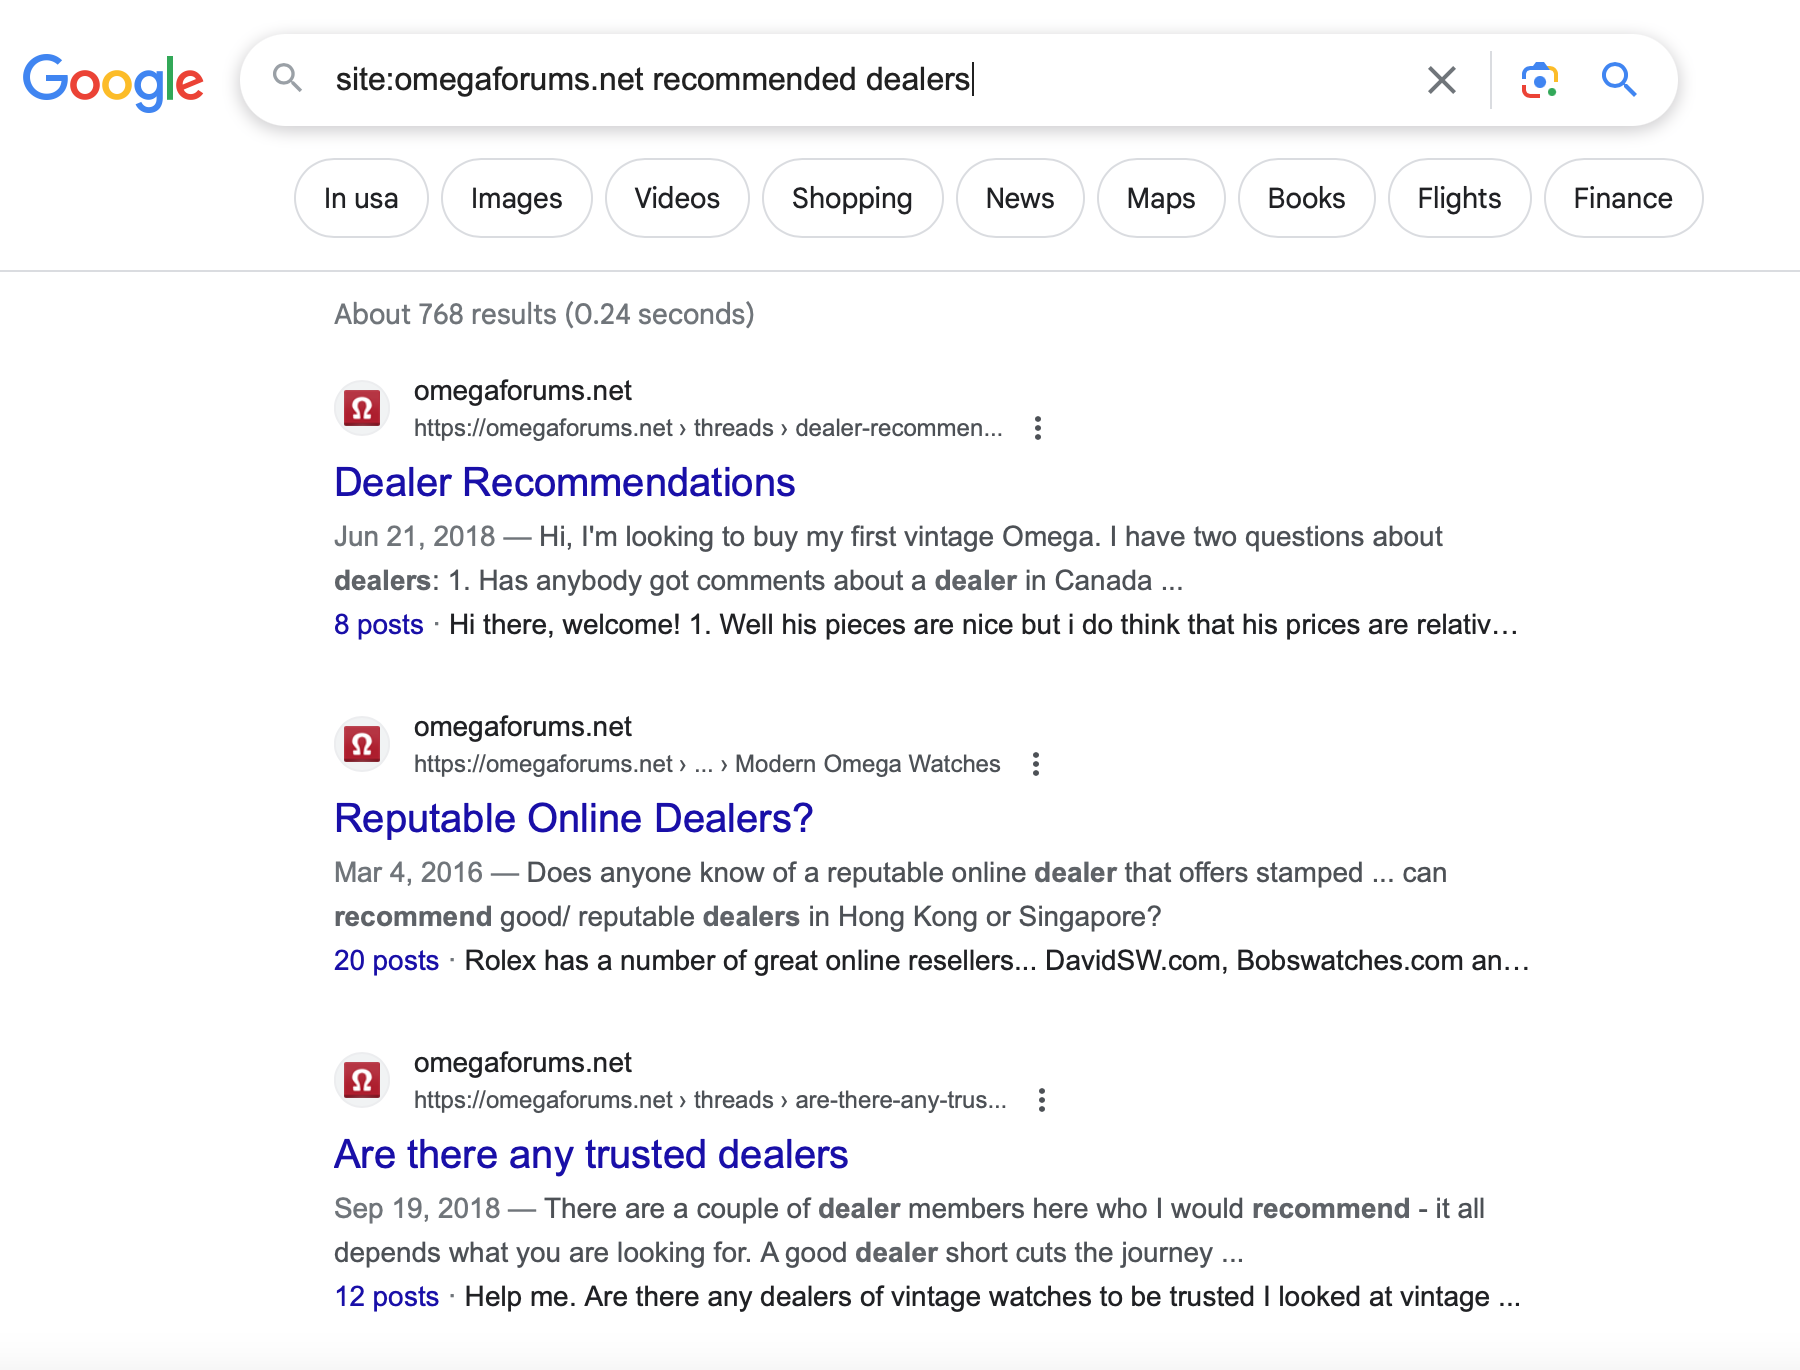The image size is (1800, 1370).
Task: Open more options for Dealer Recommendations result
Action: (1038, 428)
